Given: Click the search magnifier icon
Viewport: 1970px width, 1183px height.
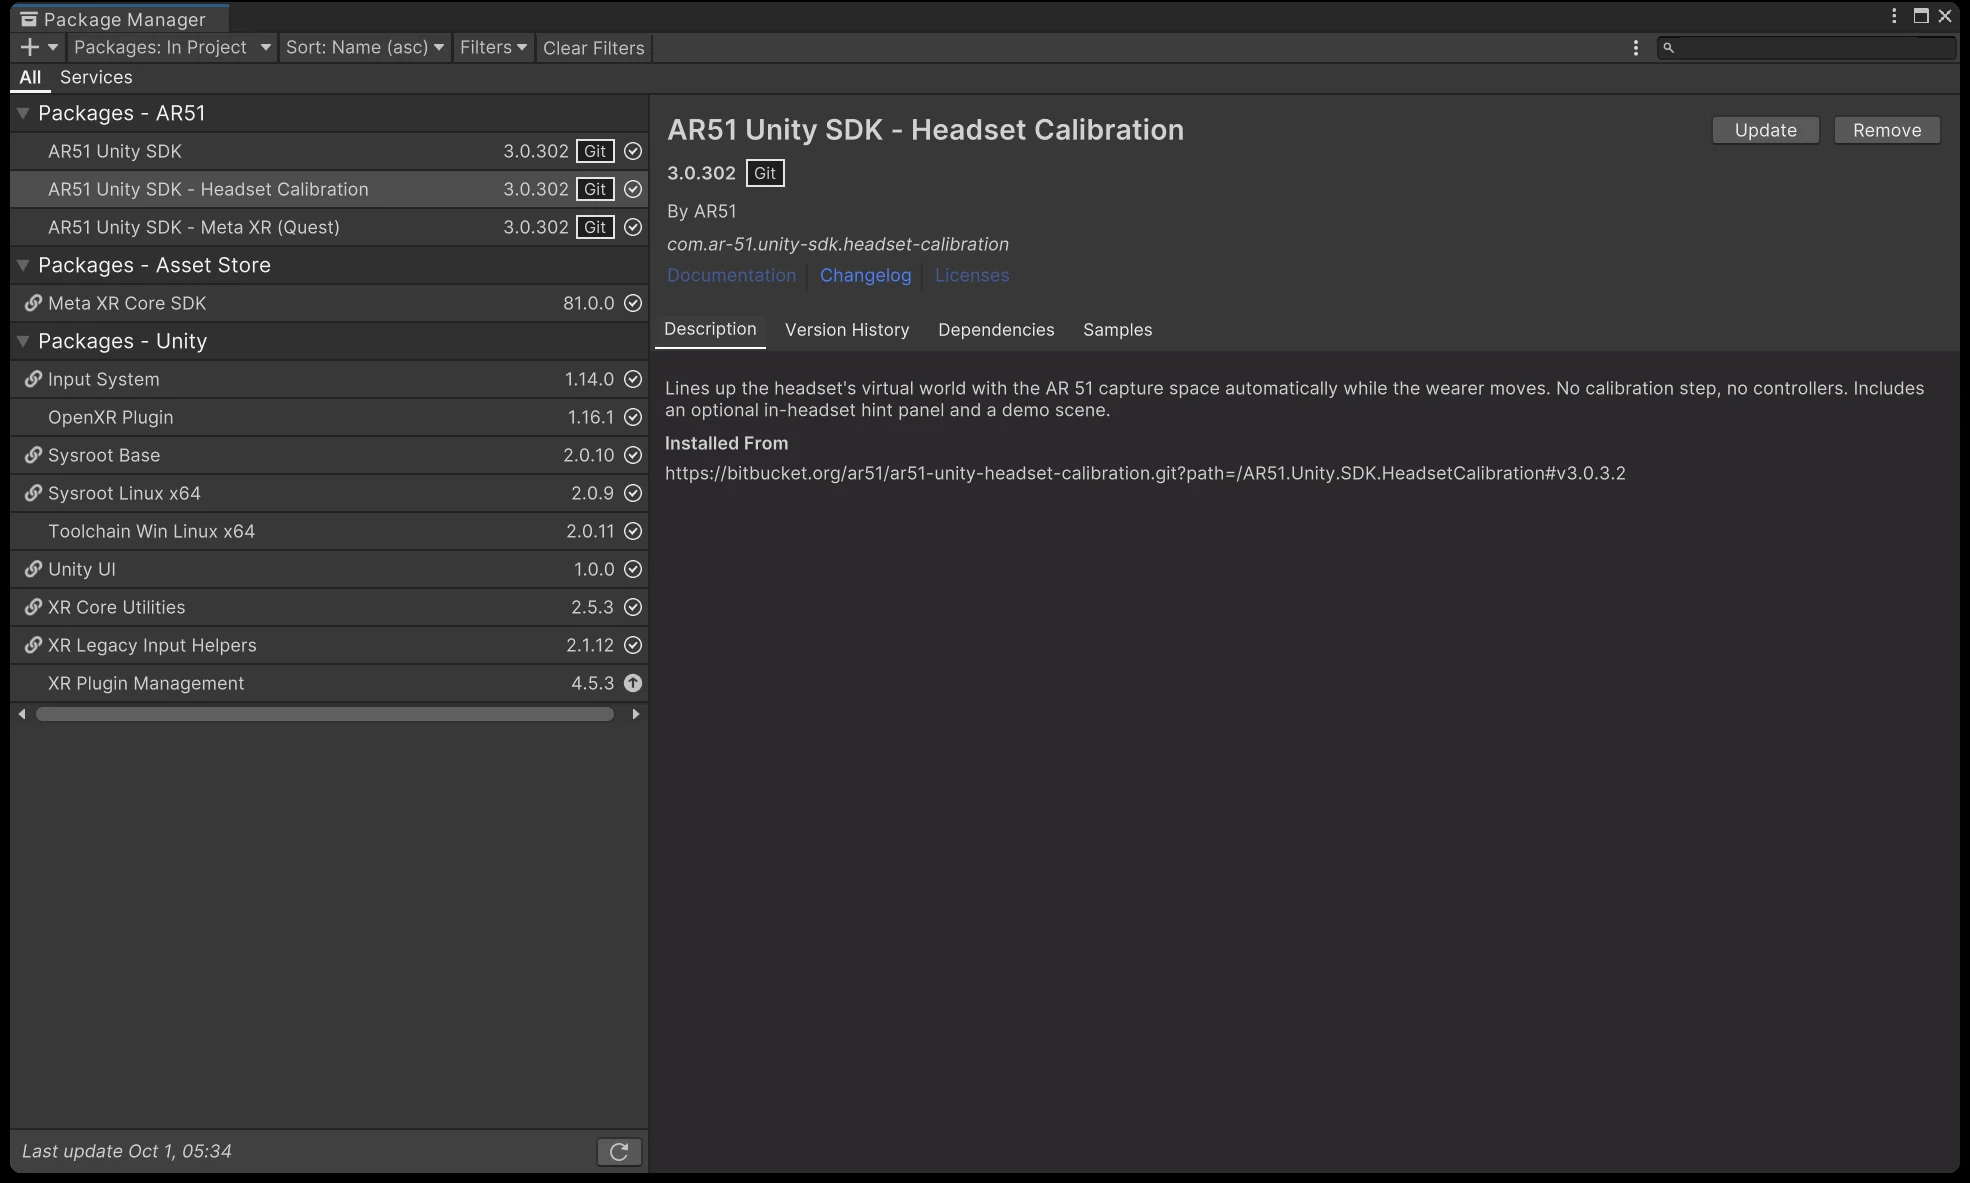Looking at the screenshot, I should click(x=1668, y=47).
